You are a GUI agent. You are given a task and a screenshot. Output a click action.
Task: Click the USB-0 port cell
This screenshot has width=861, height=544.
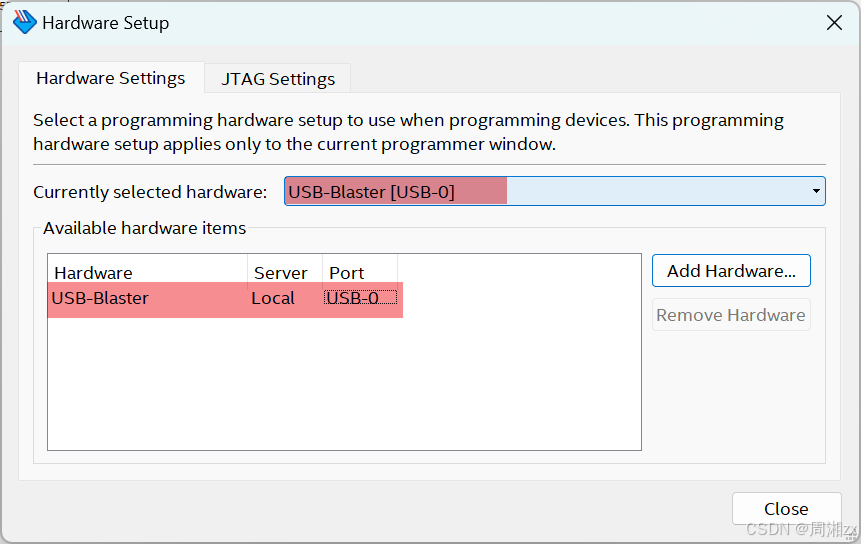(360, 298)
